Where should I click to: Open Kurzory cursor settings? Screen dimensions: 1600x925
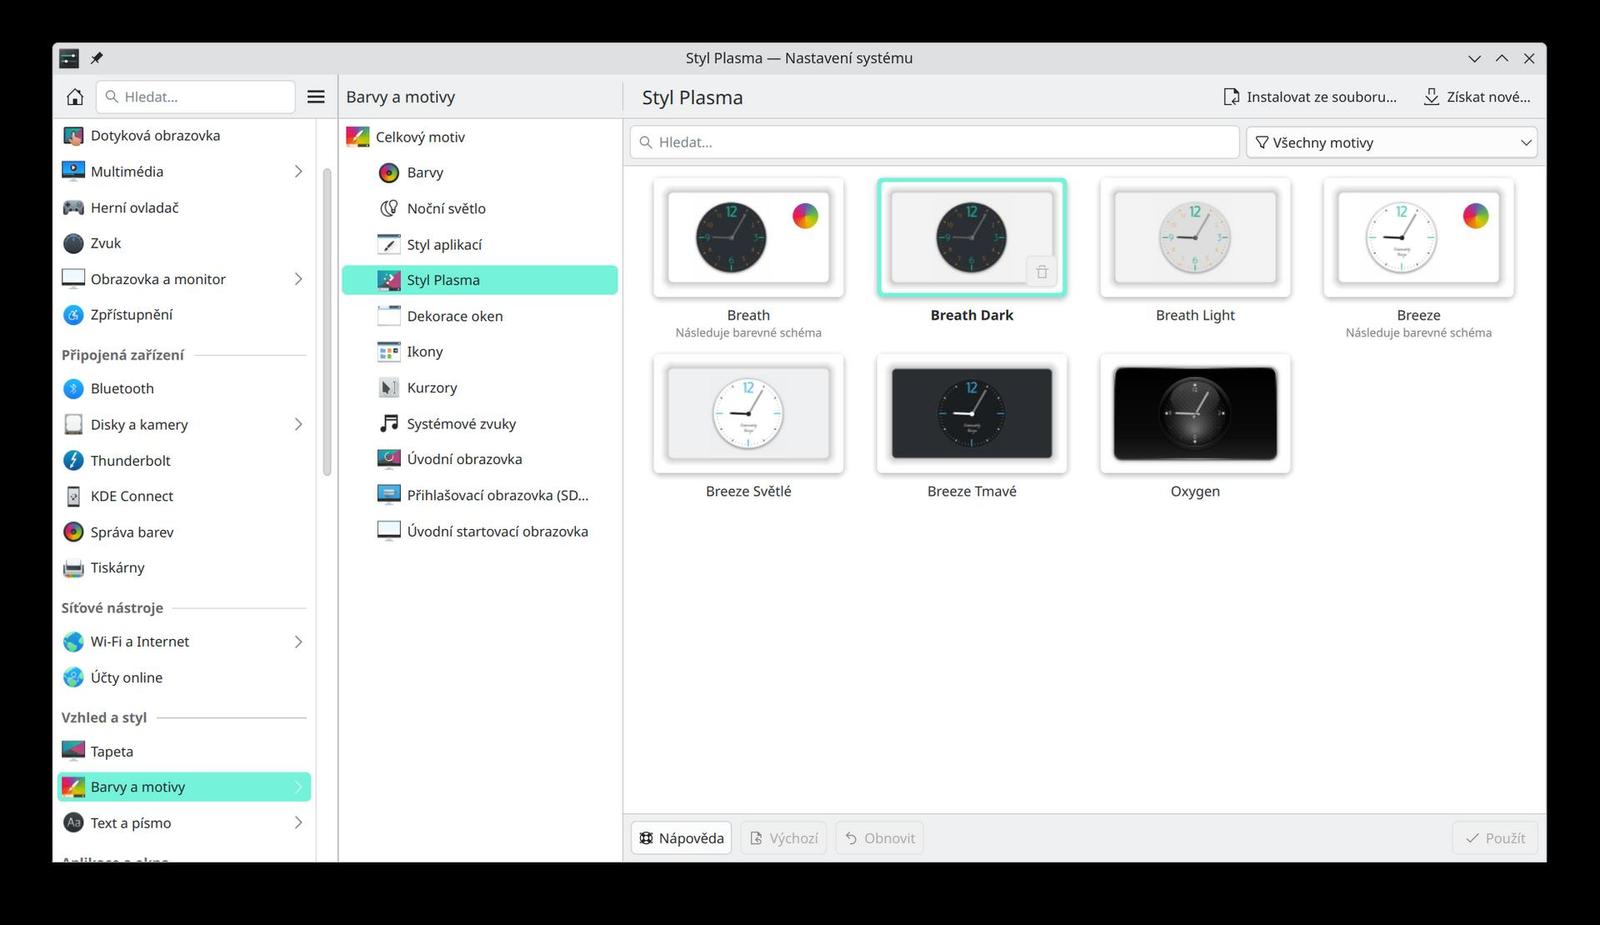click(430, 387)
